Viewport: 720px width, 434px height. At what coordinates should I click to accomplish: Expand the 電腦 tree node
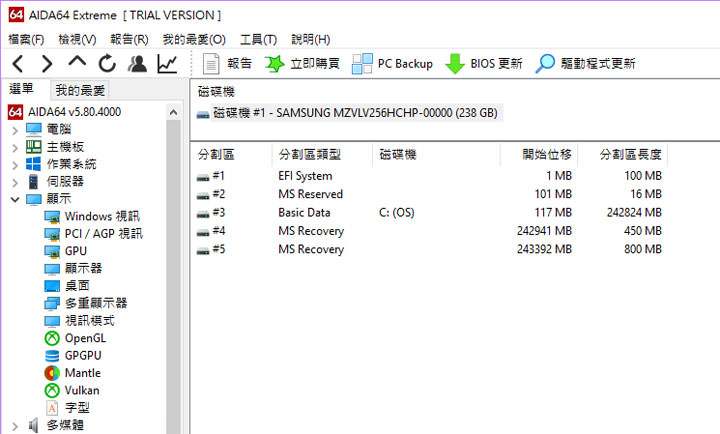click(x=14, y=130)
